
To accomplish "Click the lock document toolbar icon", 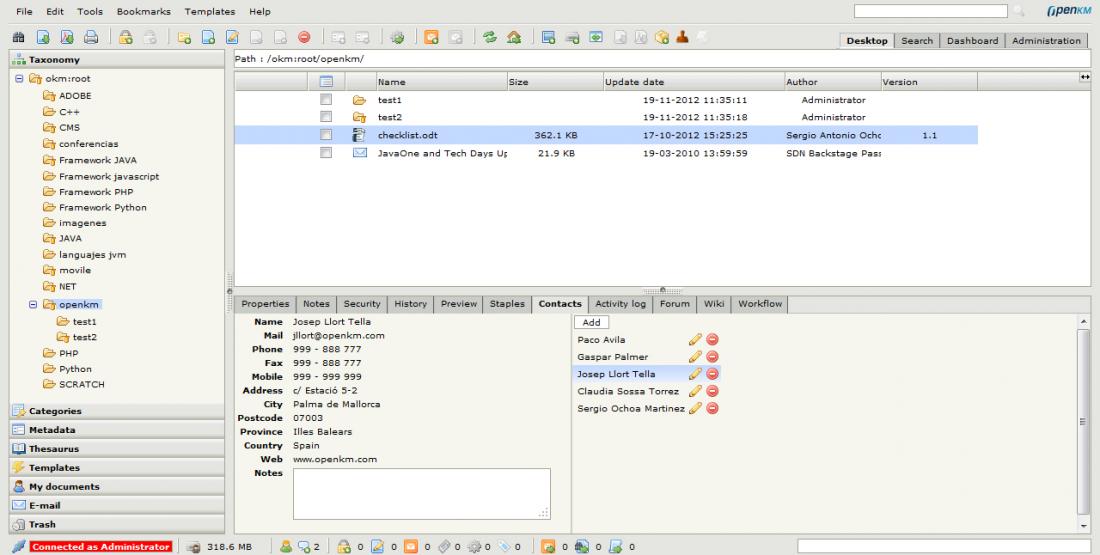I will click(126, 37).
